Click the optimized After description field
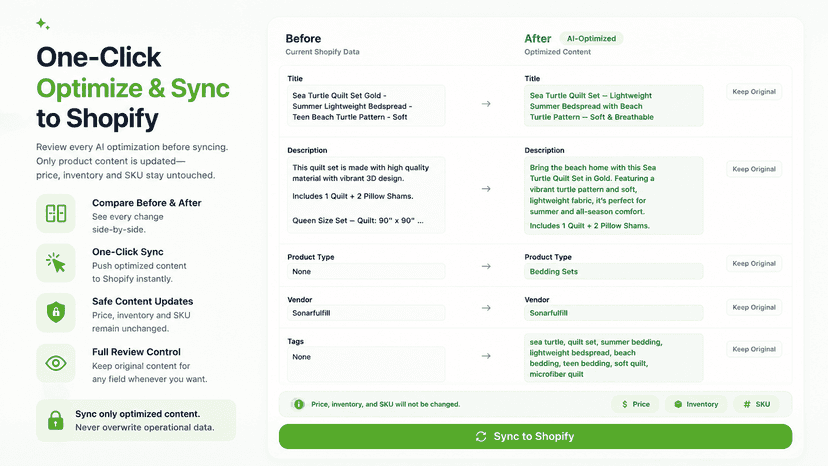 click(x=614, y=195)
